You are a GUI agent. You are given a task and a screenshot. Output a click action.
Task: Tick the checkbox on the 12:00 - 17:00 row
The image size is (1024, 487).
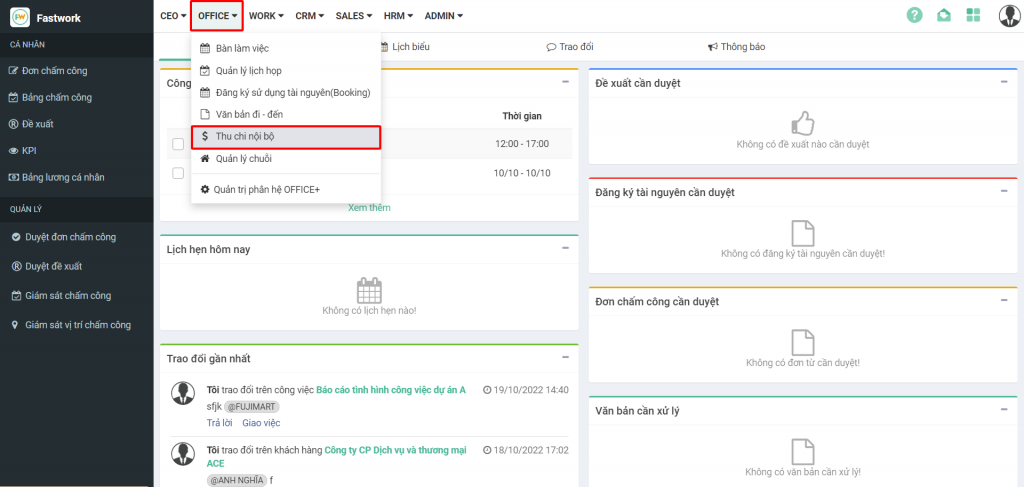click(178, 144)
